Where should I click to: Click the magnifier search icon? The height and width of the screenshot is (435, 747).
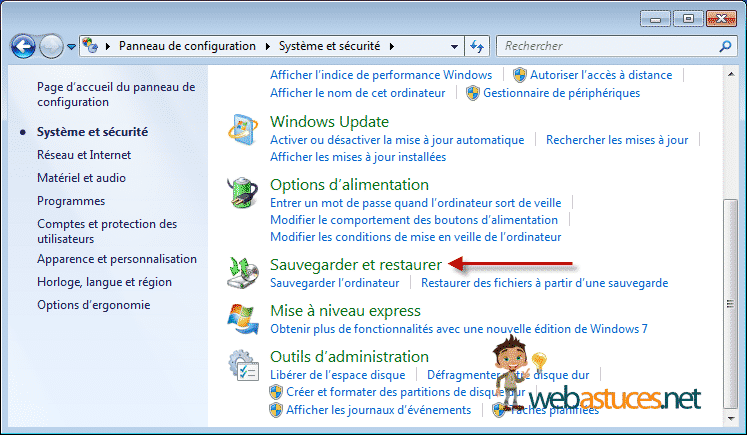(725, 46)
